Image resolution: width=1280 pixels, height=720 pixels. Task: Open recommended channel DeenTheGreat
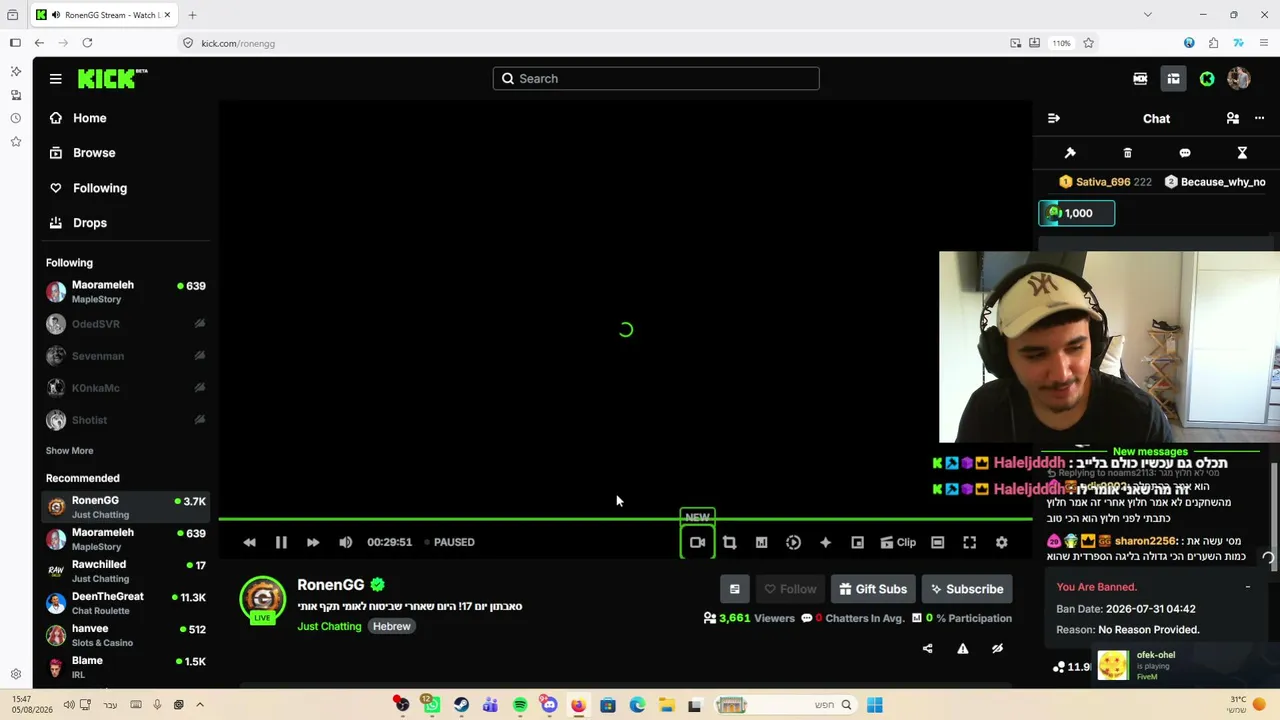pyautogui.click(x=126, y=603)
